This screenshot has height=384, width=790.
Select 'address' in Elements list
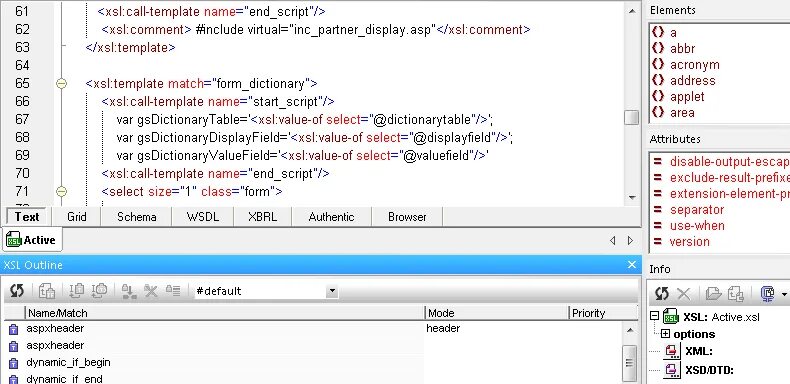tap(692, 81)
